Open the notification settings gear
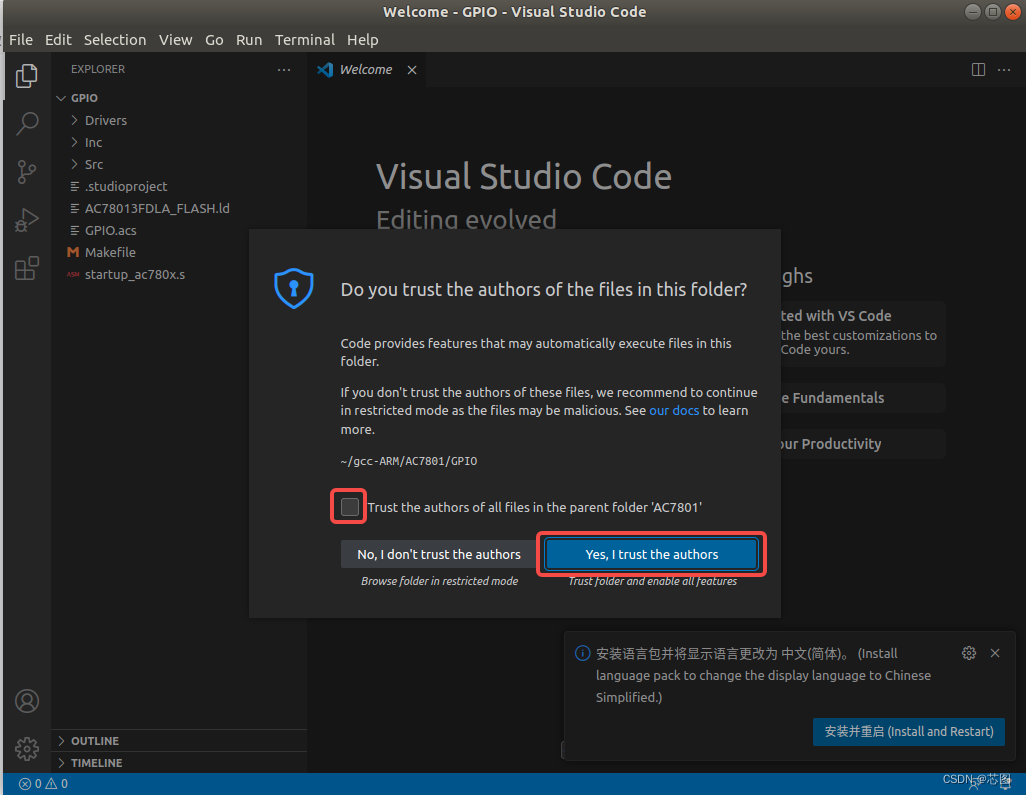The height and width of the screenshot is (795, 1026). (x=968, y=652)
